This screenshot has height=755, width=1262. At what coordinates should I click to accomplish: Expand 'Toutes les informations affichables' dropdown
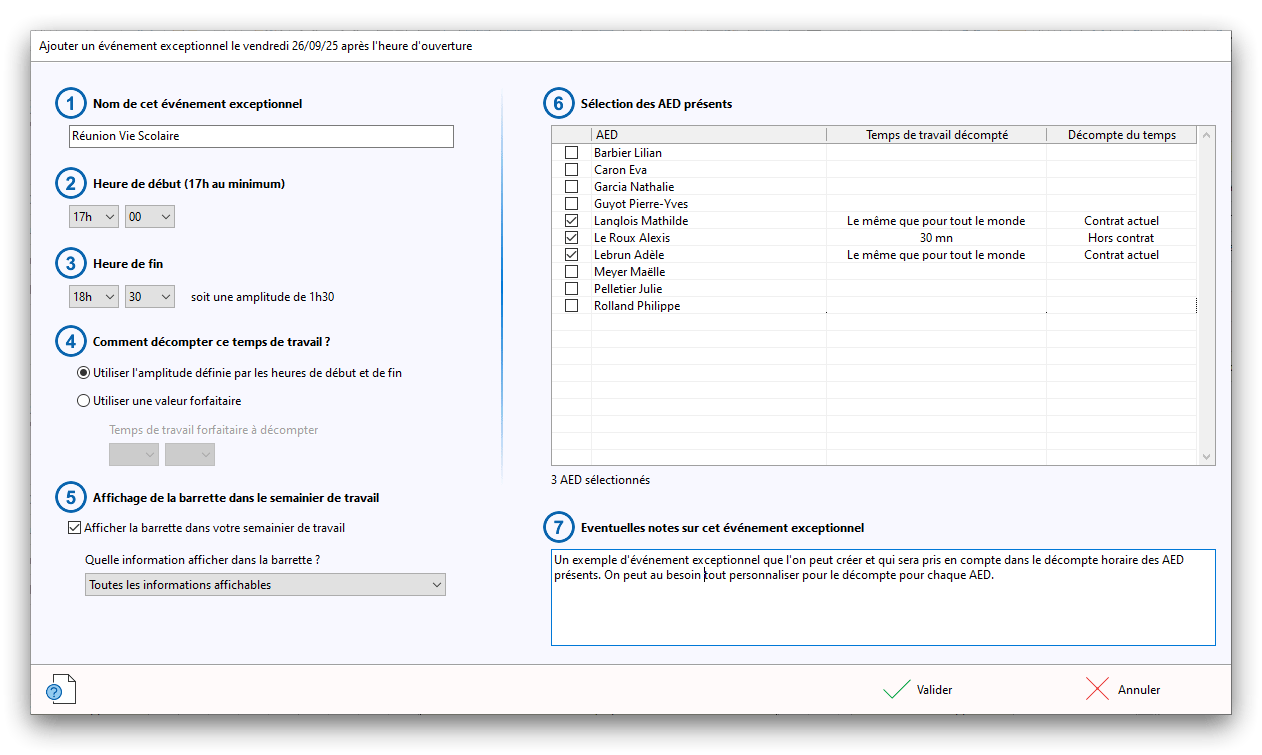click(x=265, y=585)
